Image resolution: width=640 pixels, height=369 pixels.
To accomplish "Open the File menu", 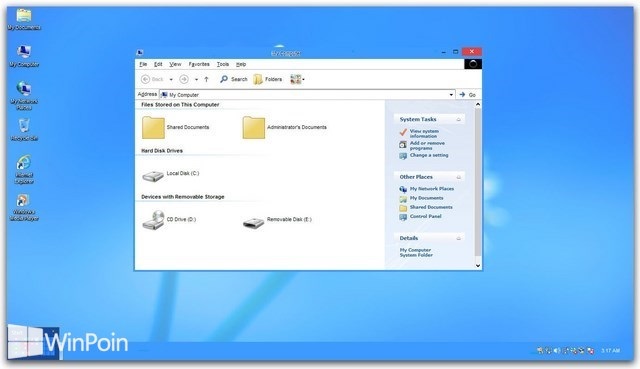I will pyautogui.click(x=143, y=64).
